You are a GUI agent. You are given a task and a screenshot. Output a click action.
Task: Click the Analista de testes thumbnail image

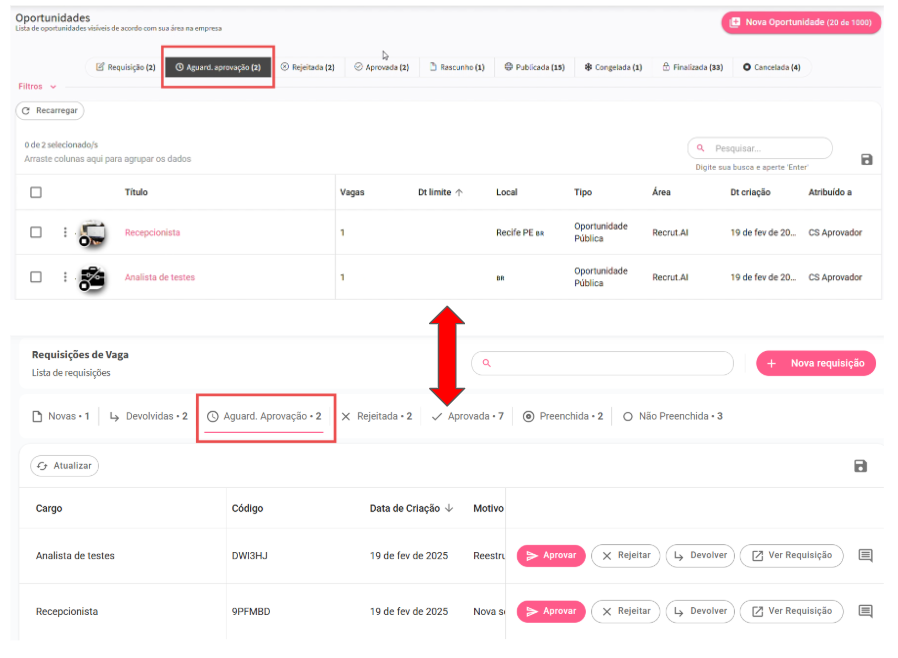[x=92, y=277]
